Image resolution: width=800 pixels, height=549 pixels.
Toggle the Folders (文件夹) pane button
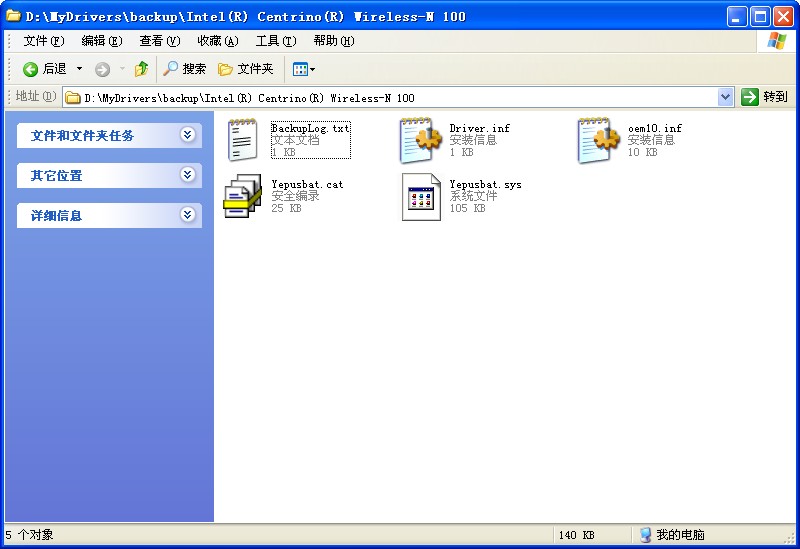(245, 69)
